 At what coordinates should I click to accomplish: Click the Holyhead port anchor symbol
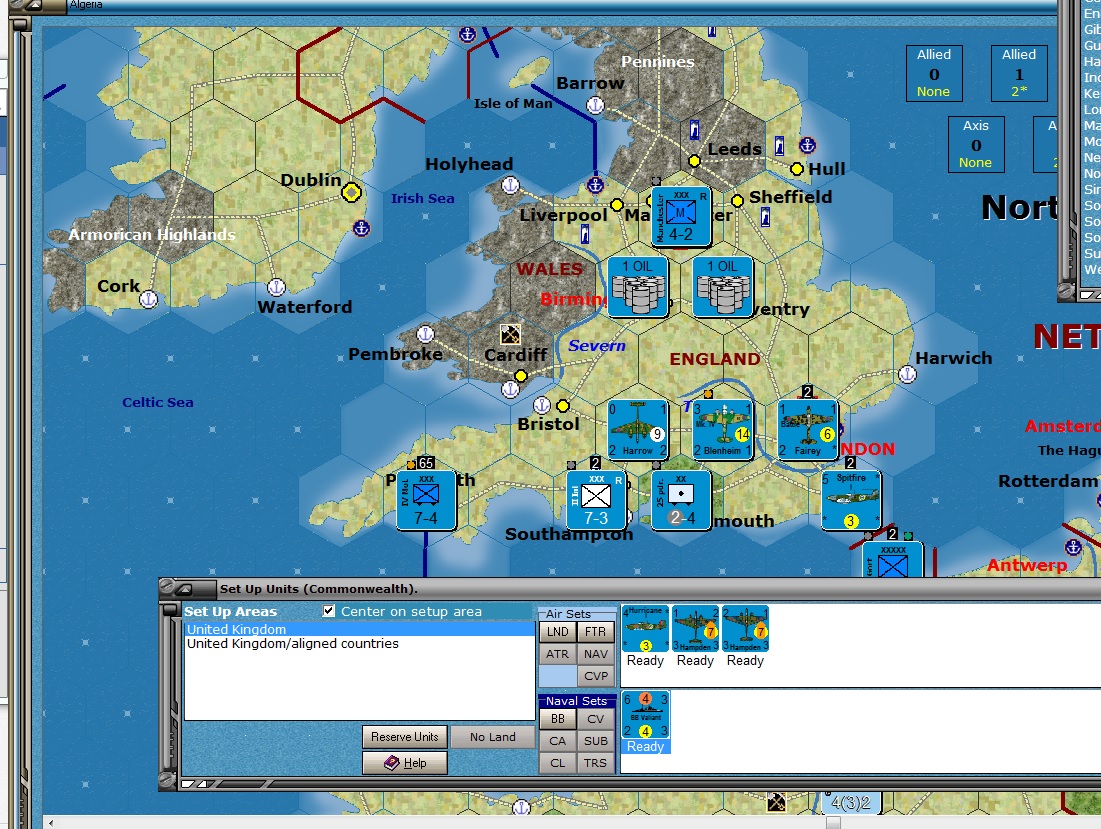pos(510,185)
